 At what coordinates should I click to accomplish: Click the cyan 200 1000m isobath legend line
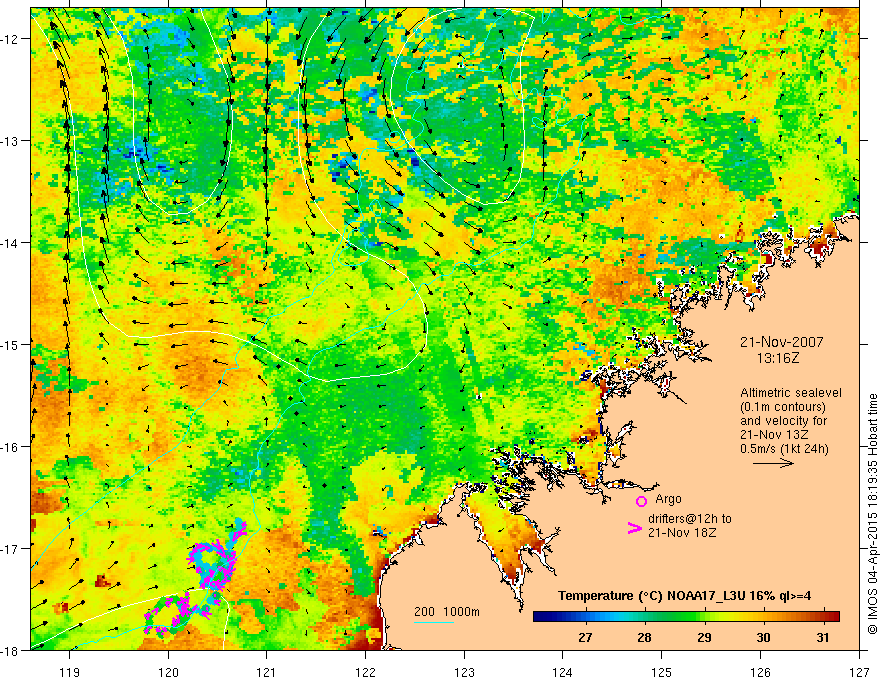click(x=434, y=622)
